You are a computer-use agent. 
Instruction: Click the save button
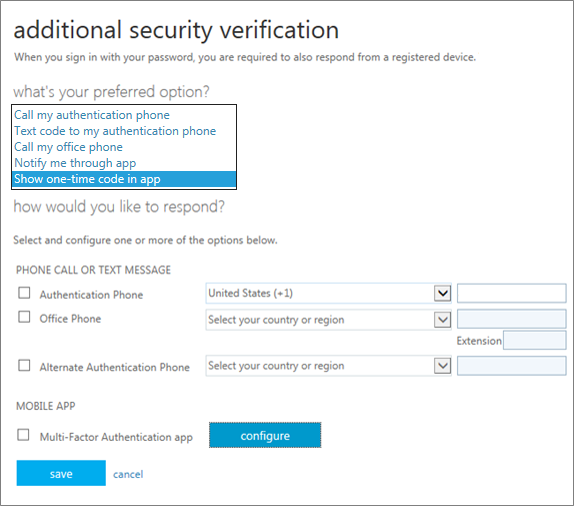point(61,473)
